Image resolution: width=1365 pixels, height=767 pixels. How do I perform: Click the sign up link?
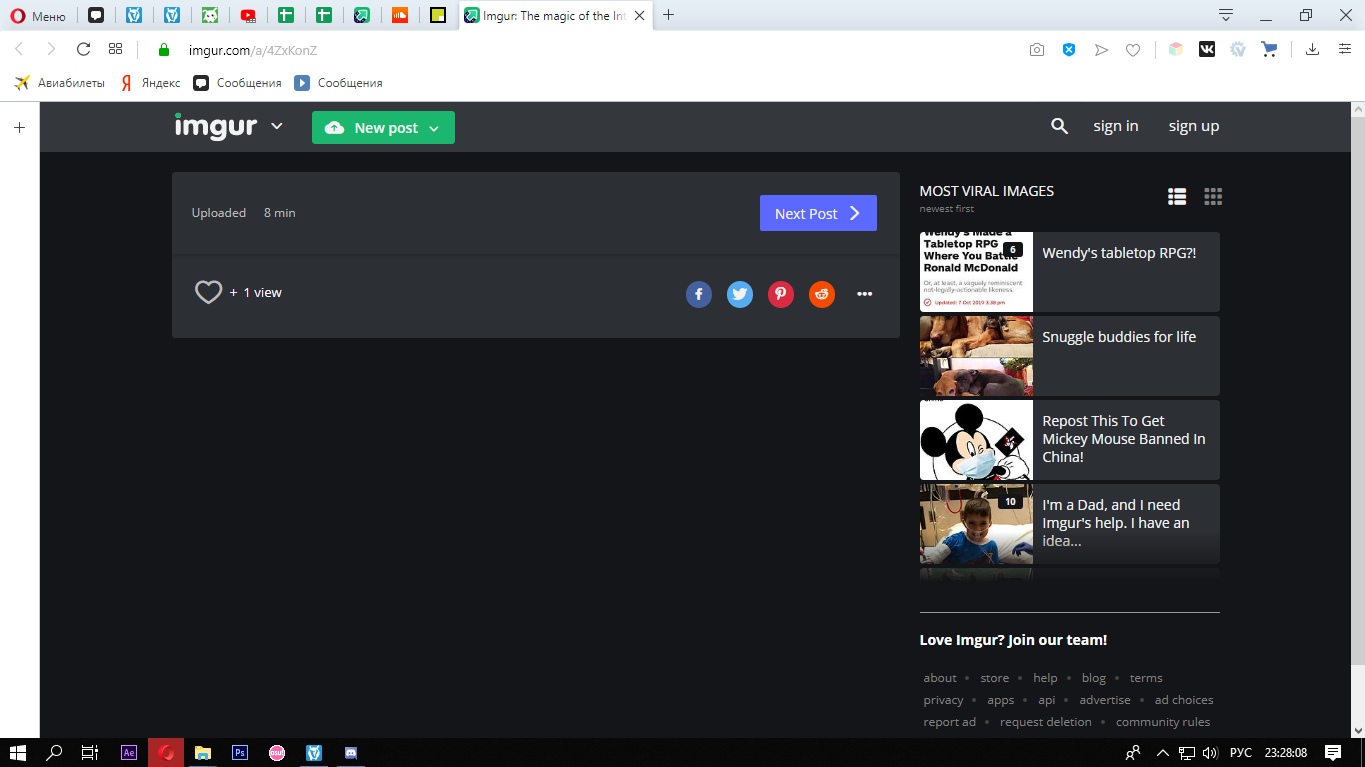pos(1194,126)
